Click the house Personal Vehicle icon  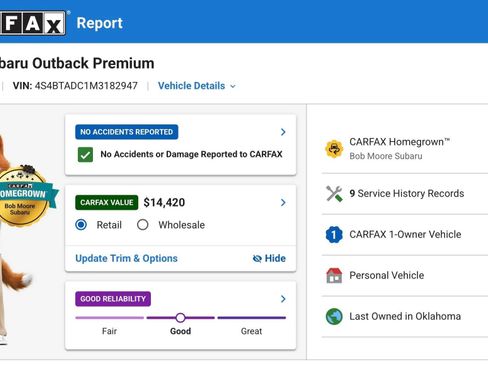(334, 275)
